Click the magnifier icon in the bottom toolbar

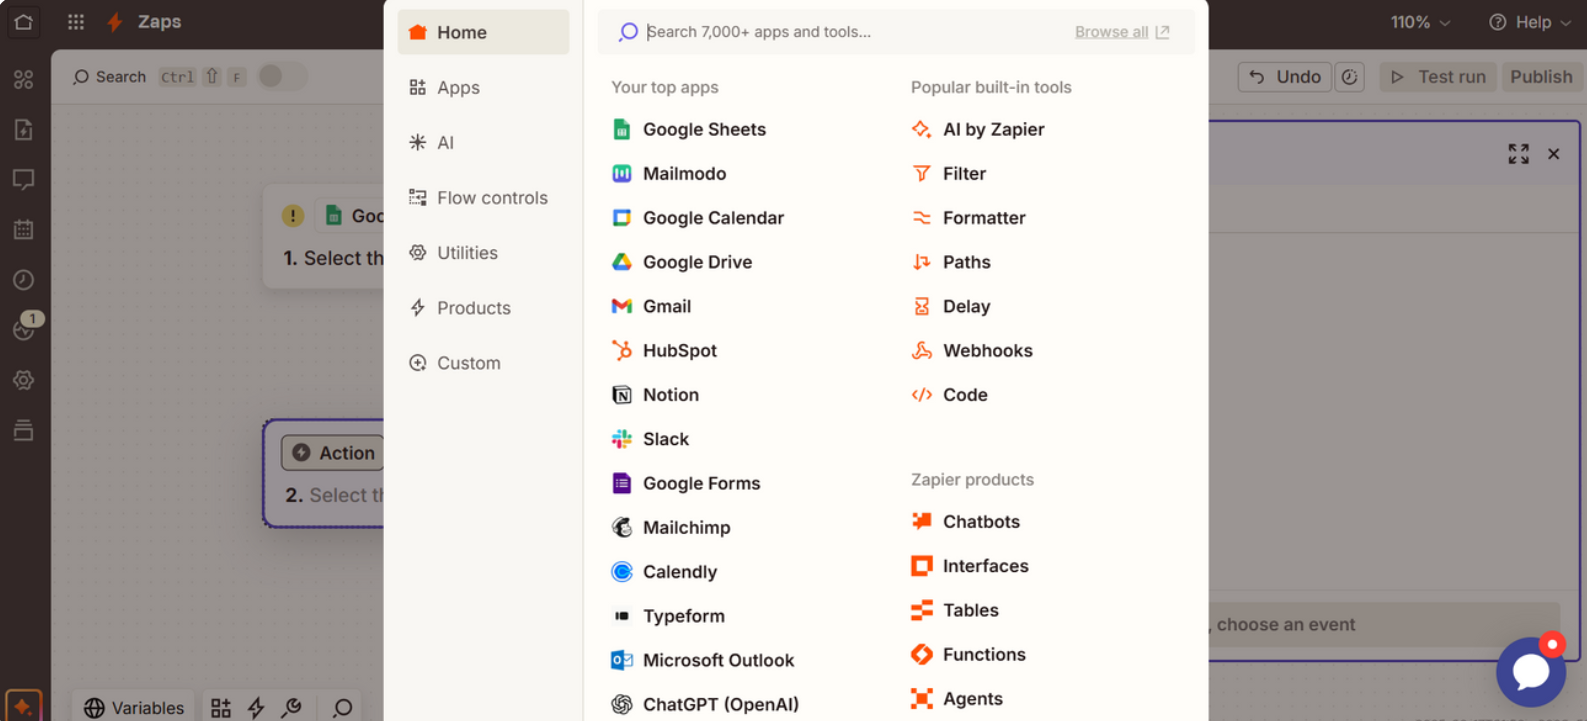click(342, 708)
